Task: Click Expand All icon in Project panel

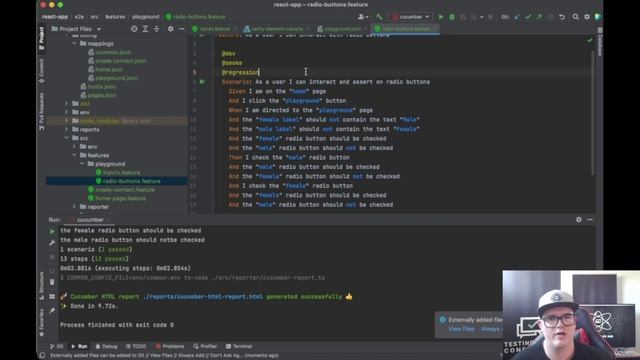Action: click(145, 29)
